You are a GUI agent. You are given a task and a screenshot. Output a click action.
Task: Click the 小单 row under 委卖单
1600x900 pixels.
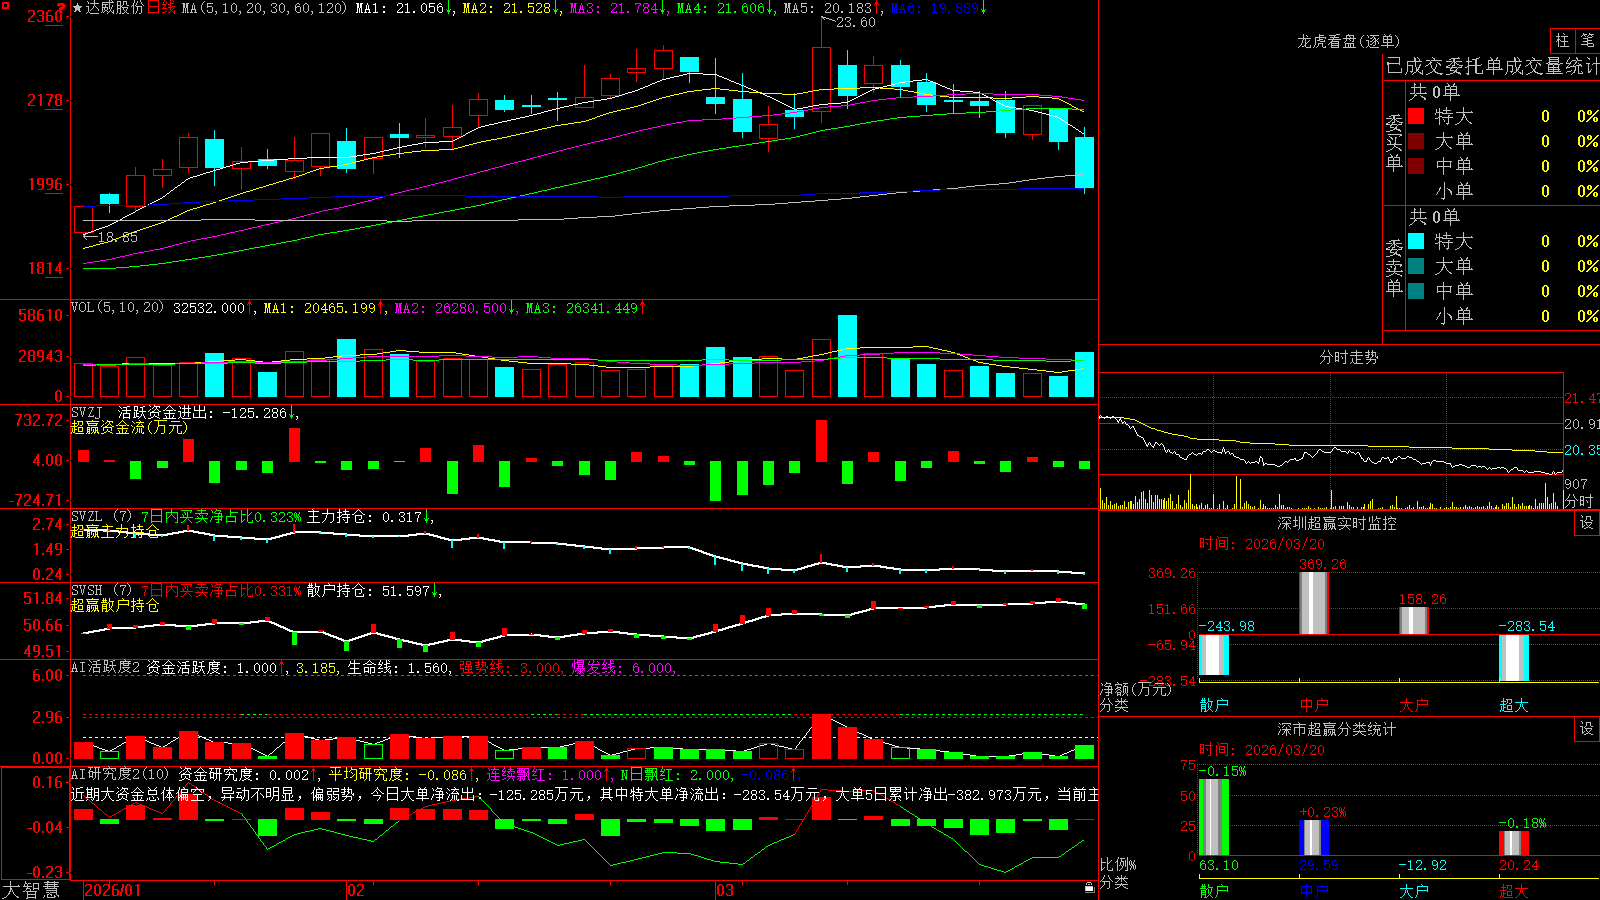coord(1503,316)
